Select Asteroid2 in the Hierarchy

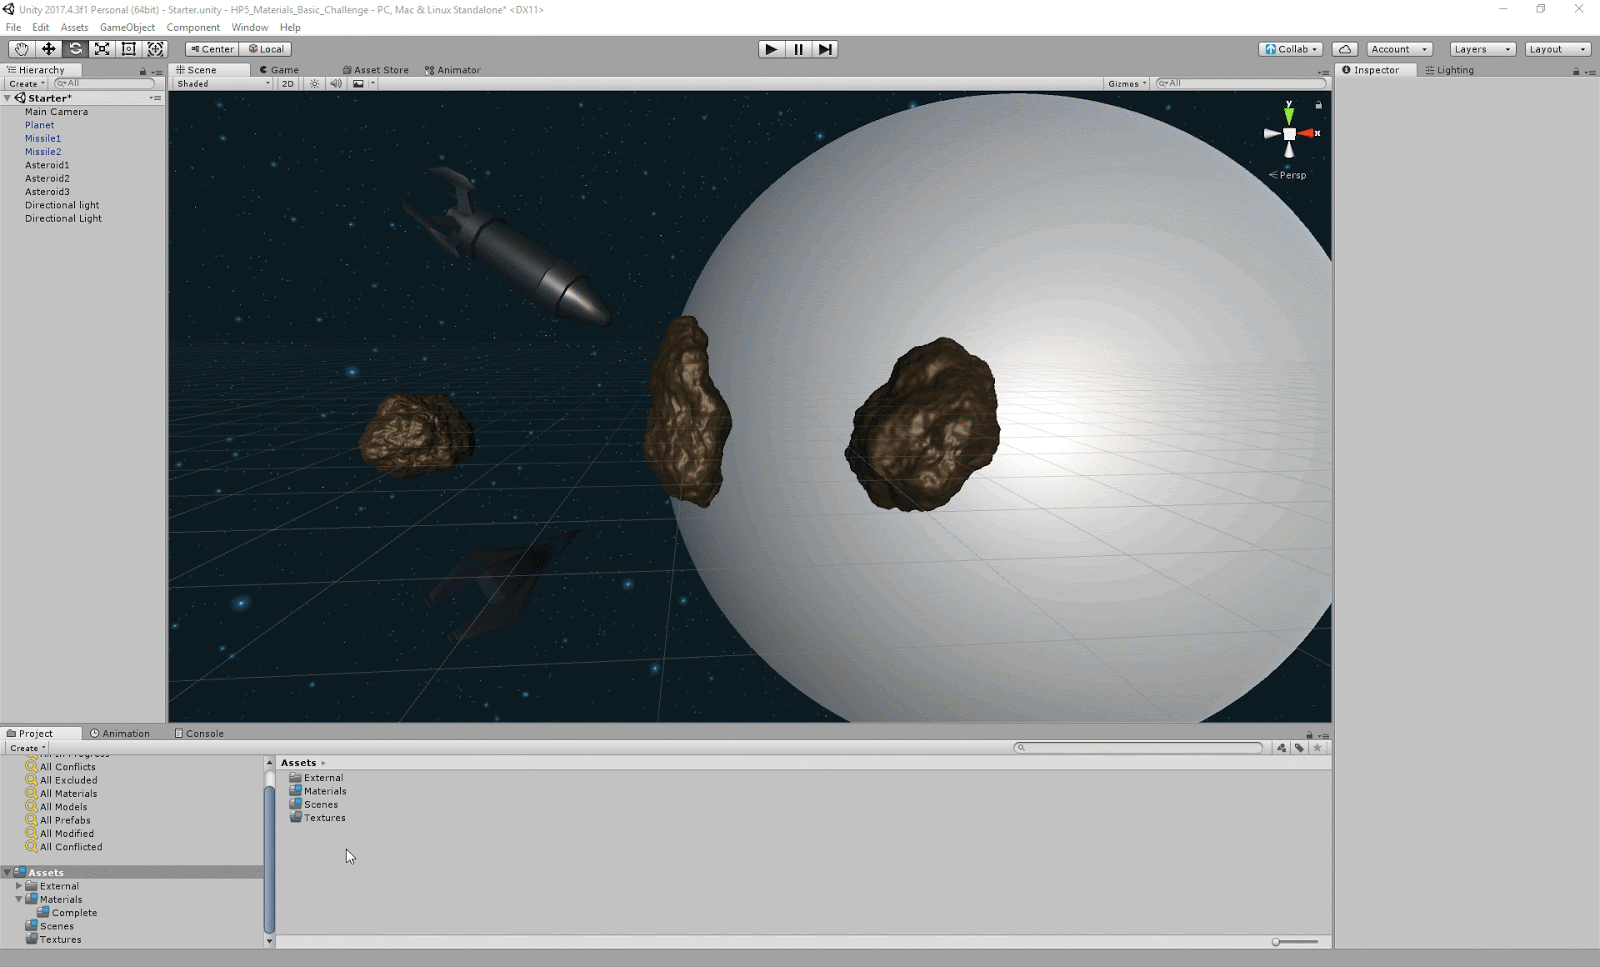point(47,178)
